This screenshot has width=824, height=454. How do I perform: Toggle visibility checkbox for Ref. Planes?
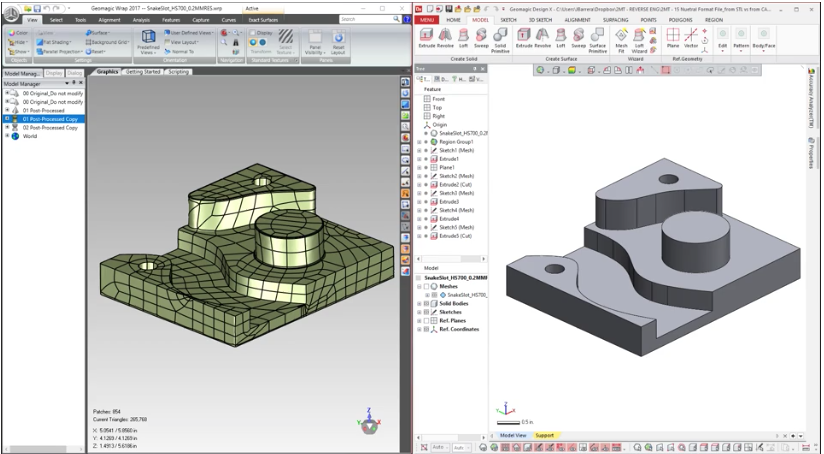tap(426, 321)
